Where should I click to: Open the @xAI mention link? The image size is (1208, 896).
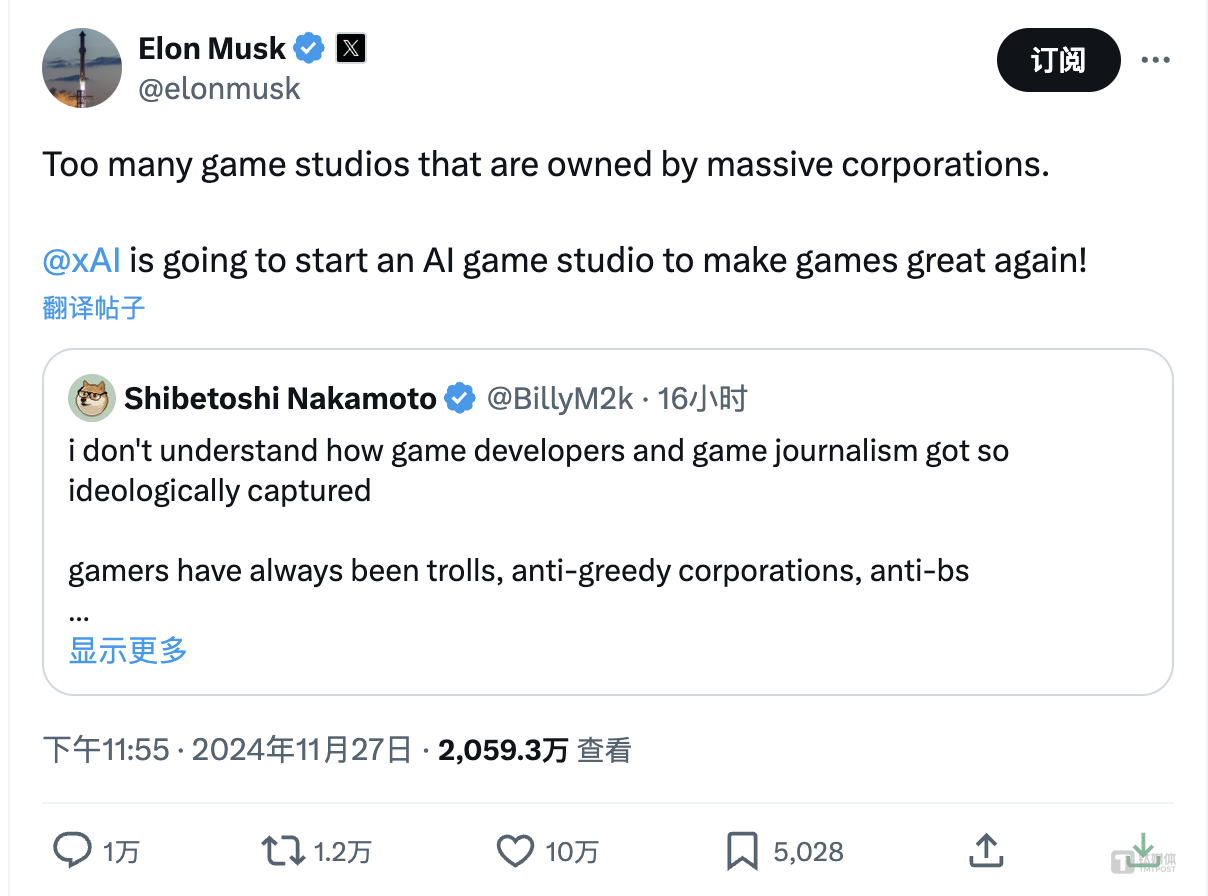click(x=82, y=262)
